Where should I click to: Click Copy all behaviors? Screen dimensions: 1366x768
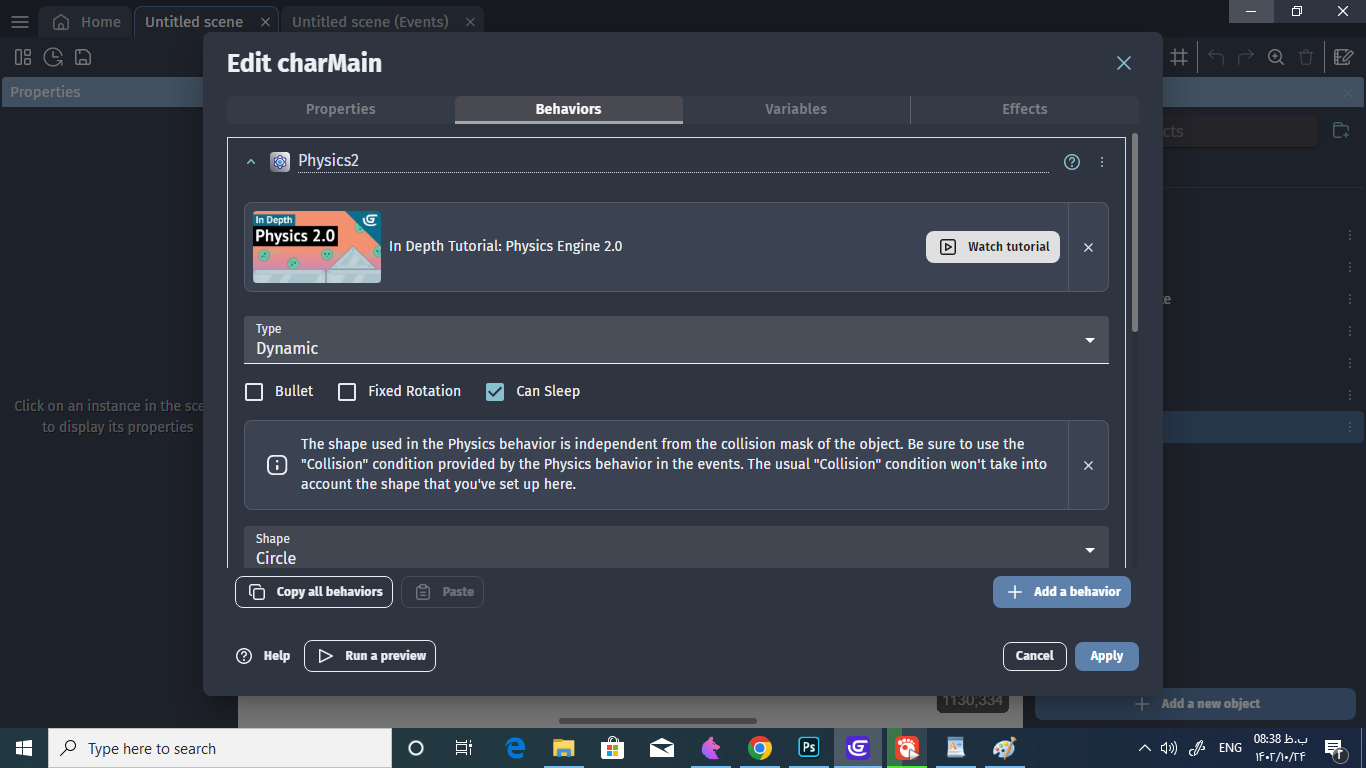314,592
